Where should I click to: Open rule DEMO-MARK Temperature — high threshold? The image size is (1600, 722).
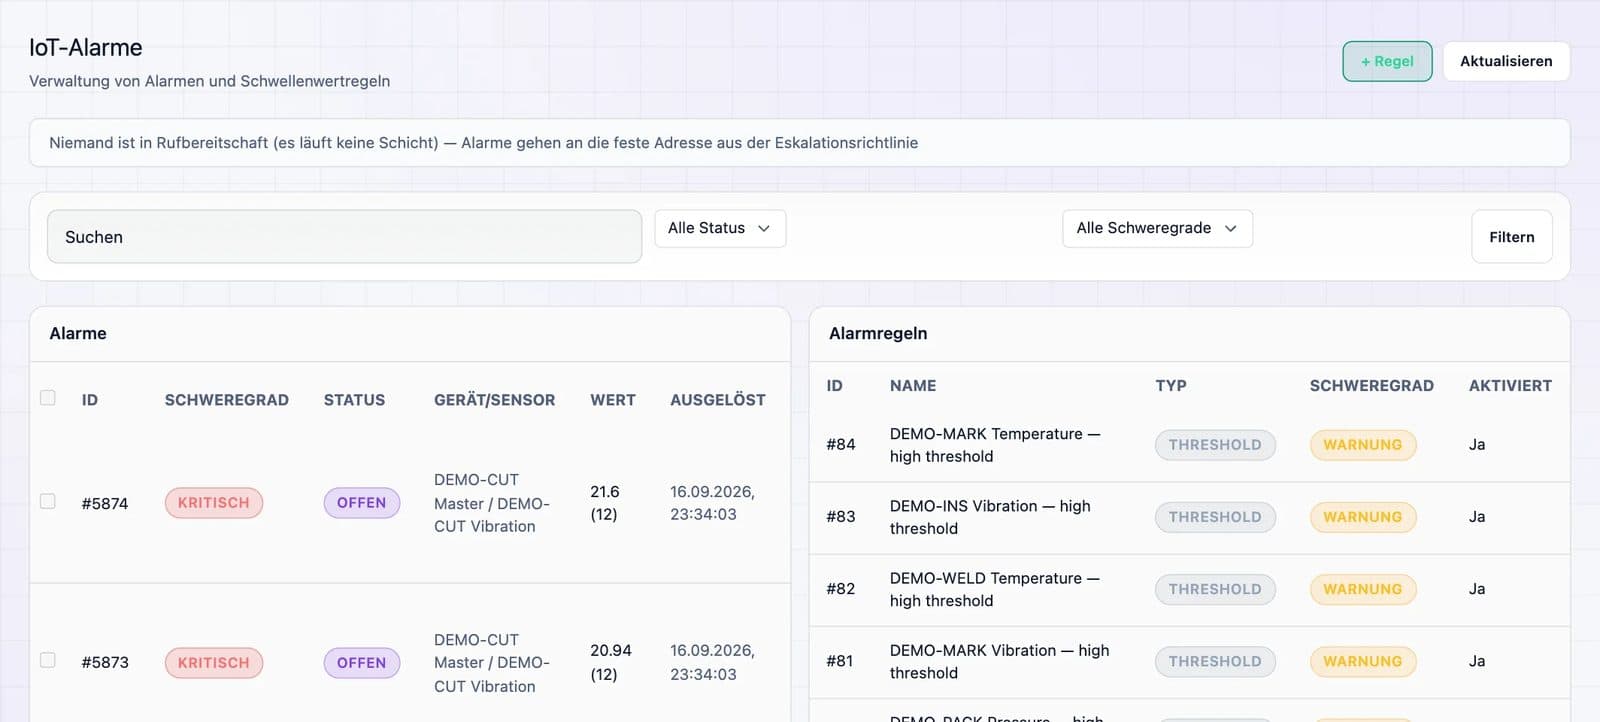[x=995, y=445]
